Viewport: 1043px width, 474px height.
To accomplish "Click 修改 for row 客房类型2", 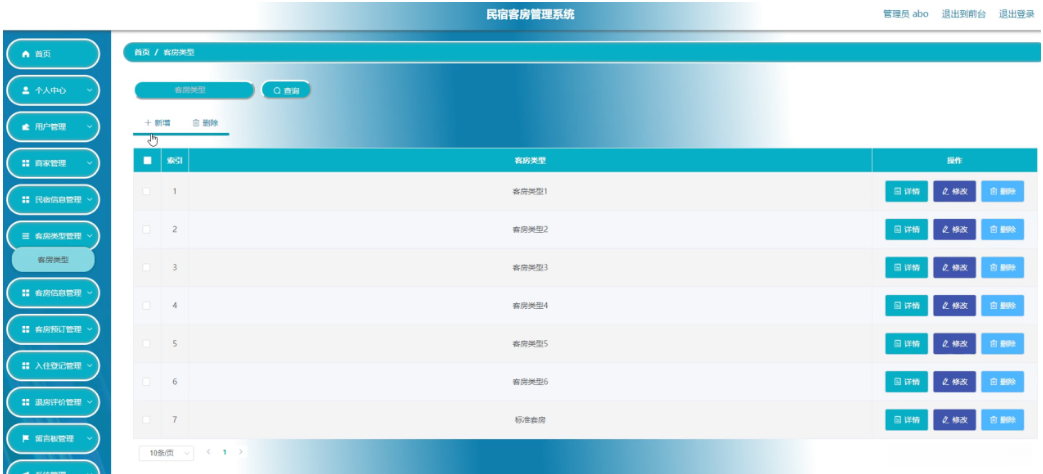I will tap(955, 229).
